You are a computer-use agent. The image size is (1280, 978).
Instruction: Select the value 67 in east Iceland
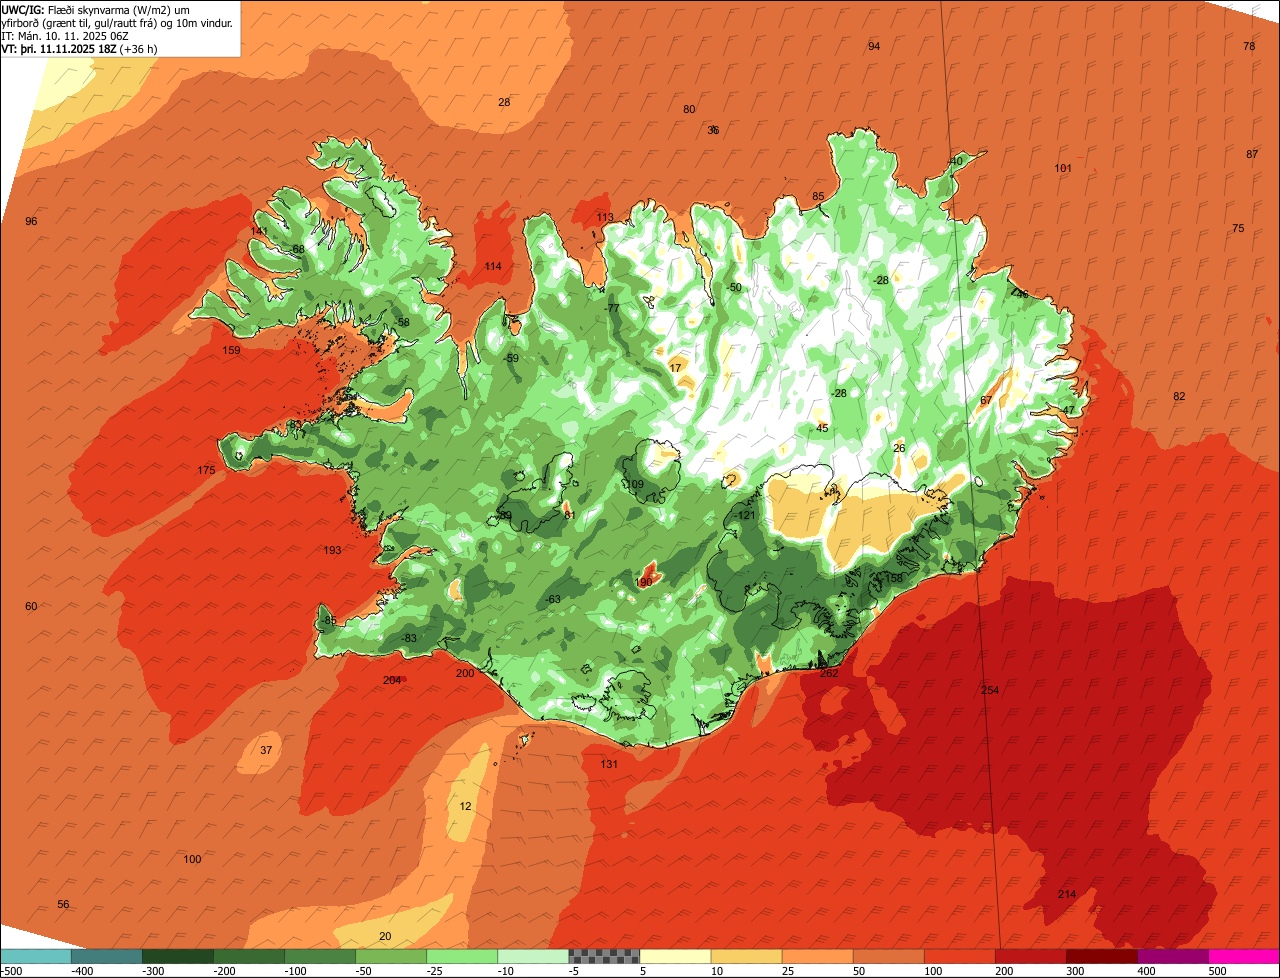pos(986,400)
